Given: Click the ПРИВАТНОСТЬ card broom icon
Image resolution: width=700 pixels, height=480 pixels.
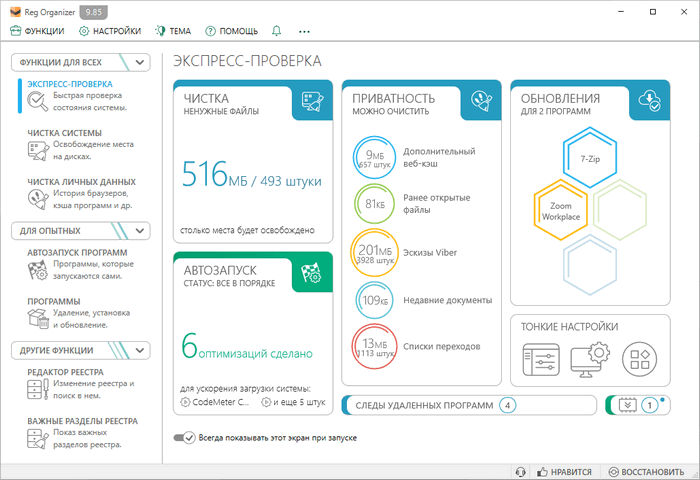Looking at the screenshot, I should (481, 100).
